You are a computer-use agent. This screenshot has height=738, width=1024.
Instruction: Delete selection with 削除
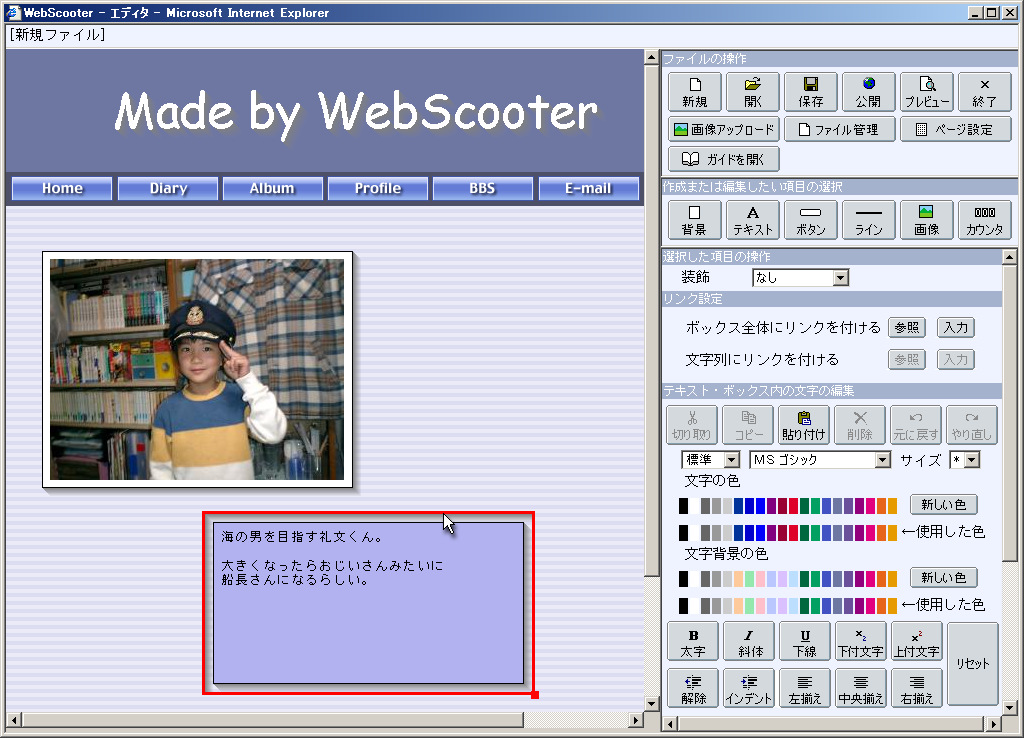pyautogui.click(x=860, y=425)
